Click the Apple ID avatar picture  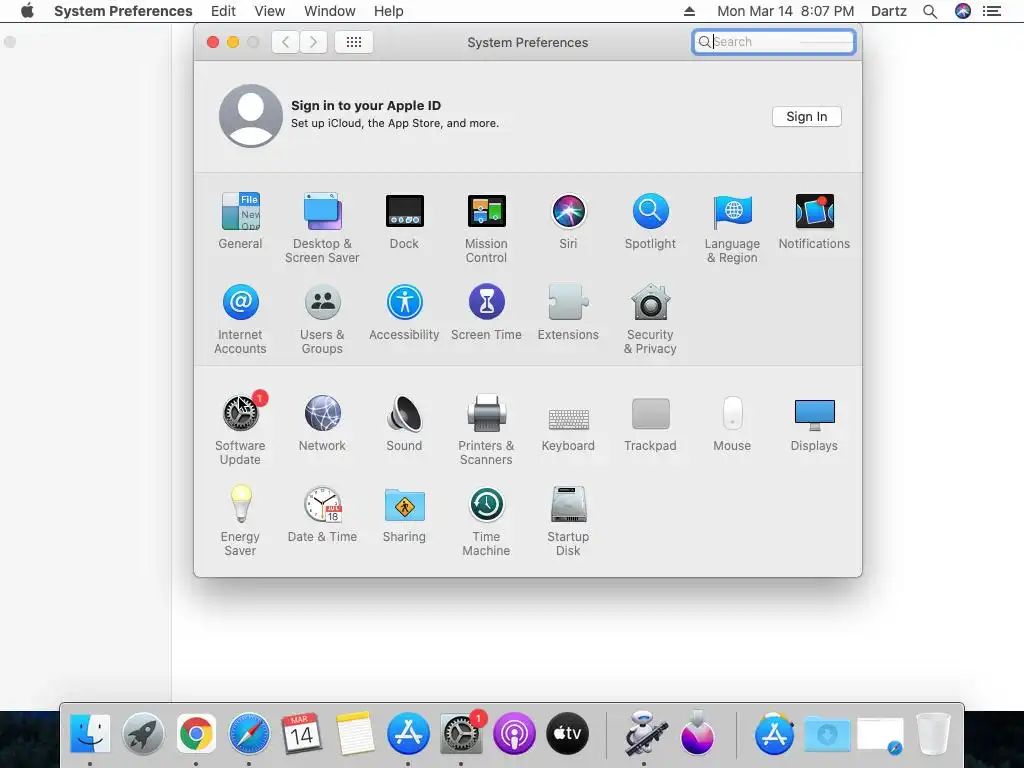[x=251, y=116]
